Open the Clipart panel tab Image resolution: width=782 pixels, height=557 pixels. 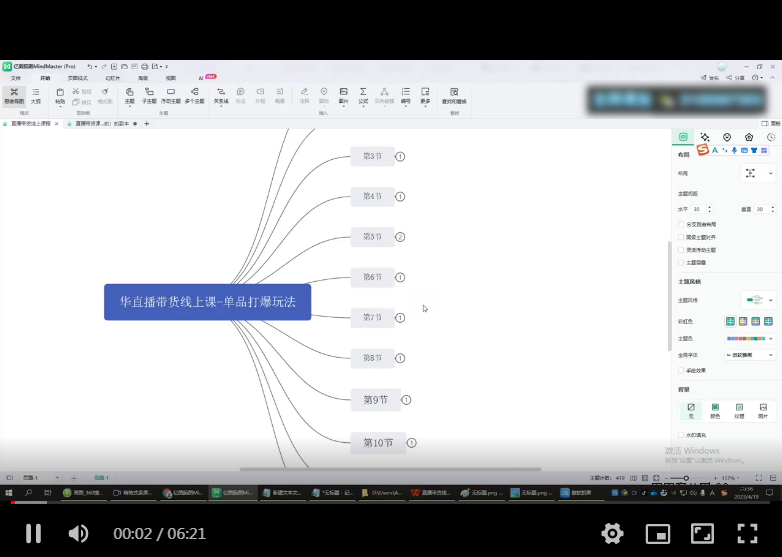pos(749,137)
